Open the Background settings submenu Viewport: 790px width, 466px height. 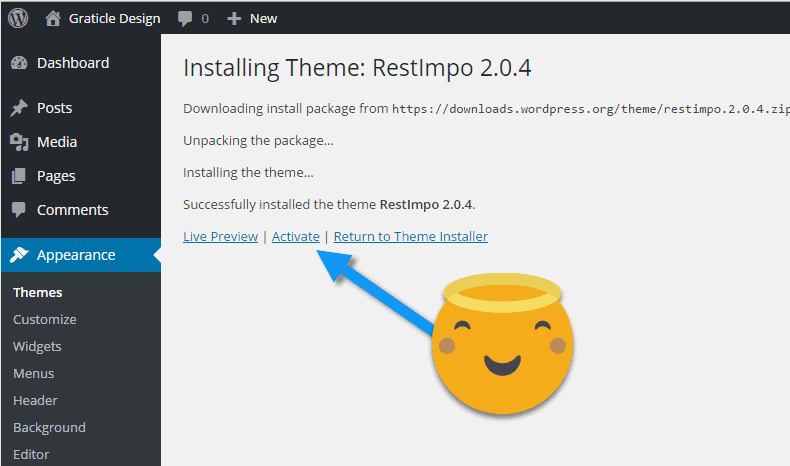click(49, 428)
